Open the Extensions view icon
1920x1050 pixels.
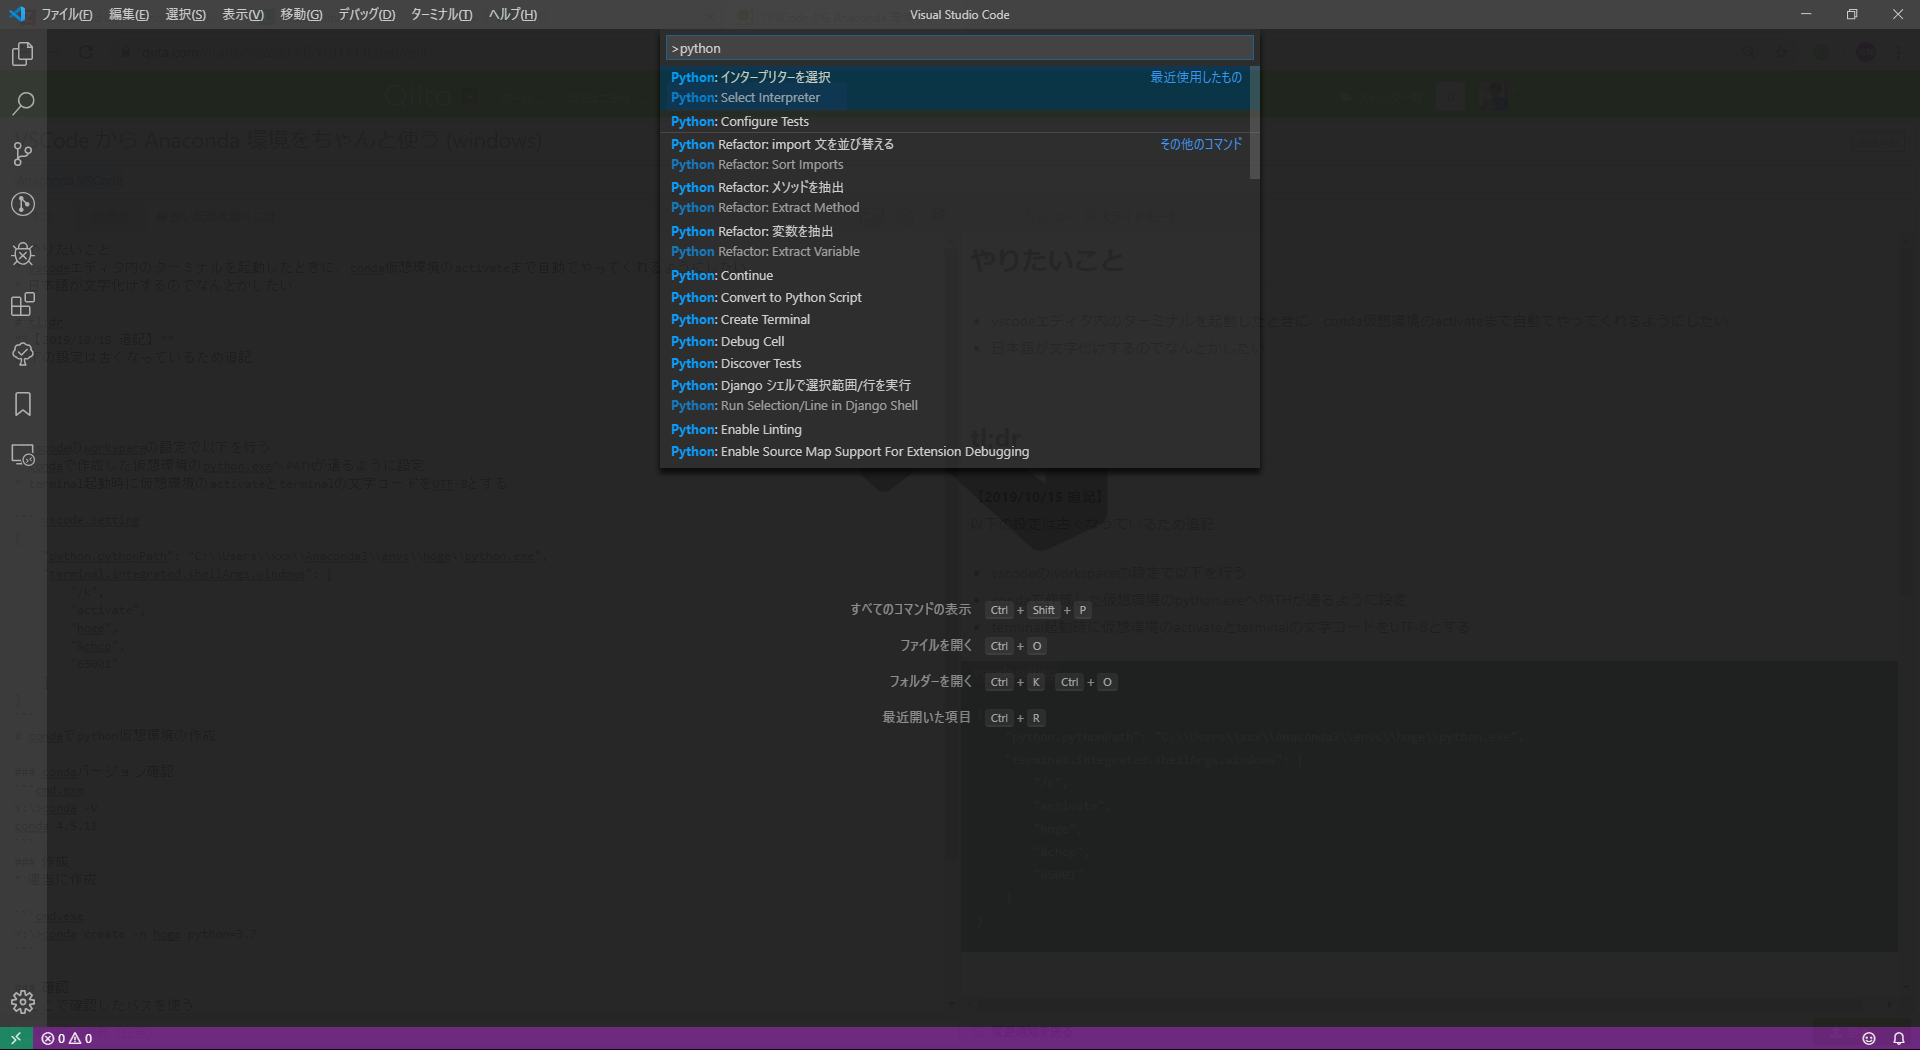point(22,304)
